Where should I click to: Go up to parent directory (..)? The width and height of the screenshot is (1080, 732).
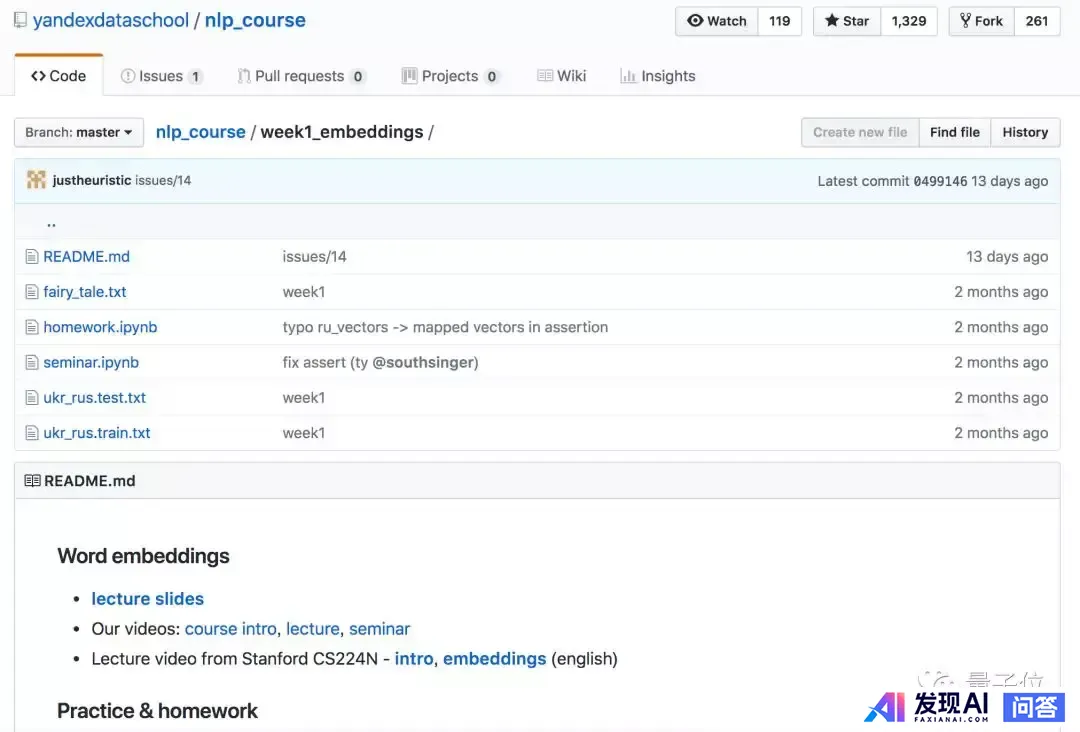[x=52, y=223]
